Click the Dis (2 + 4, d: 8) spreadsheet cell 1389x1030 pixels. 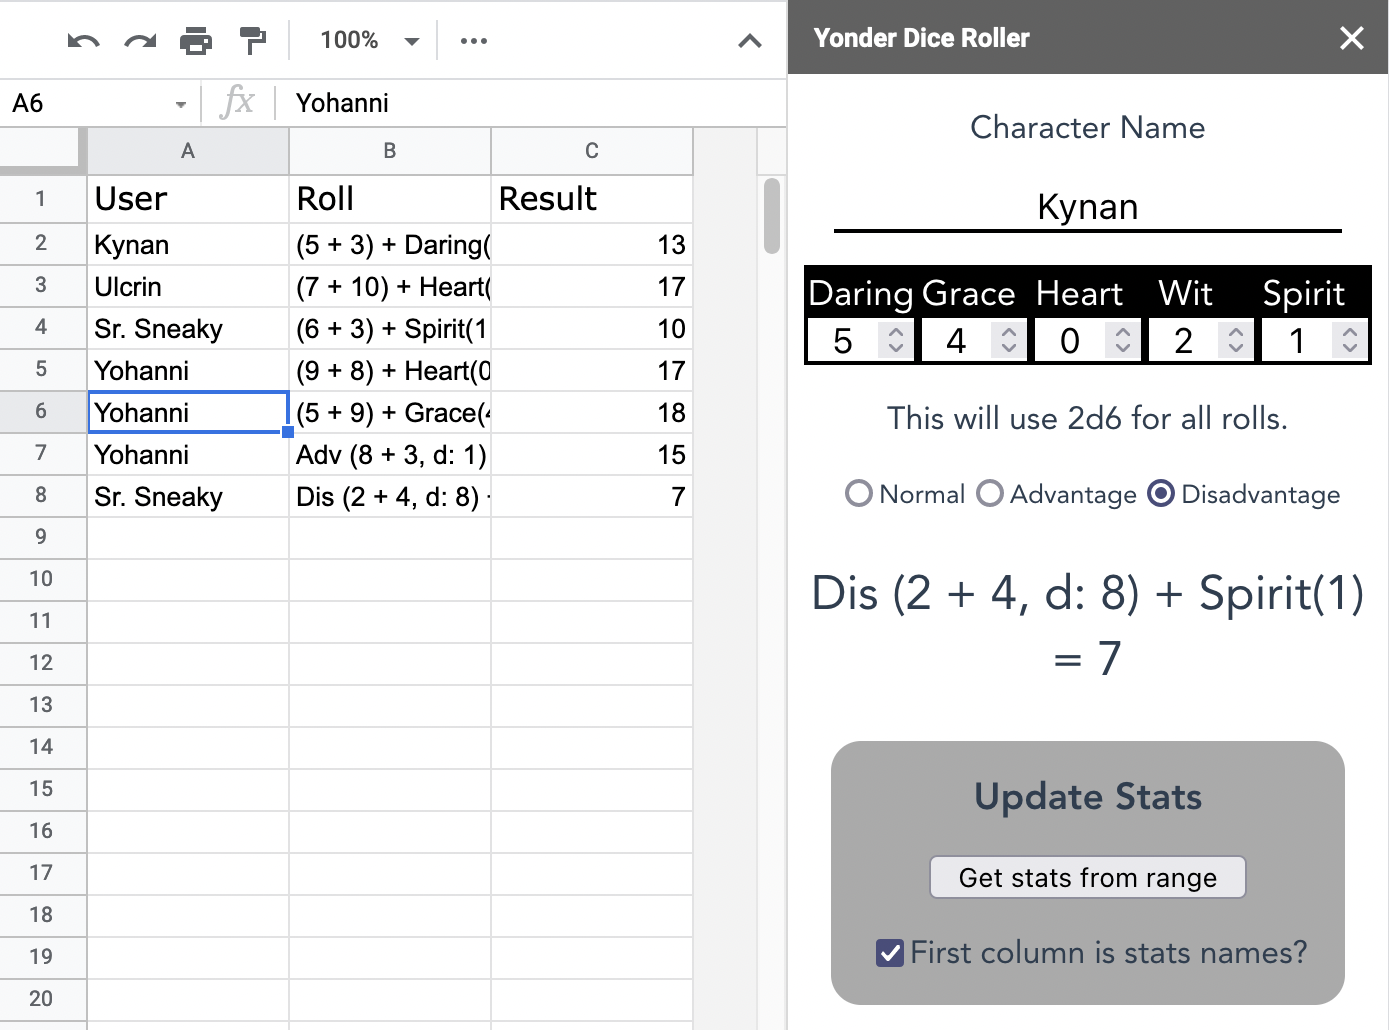point(390,496)
